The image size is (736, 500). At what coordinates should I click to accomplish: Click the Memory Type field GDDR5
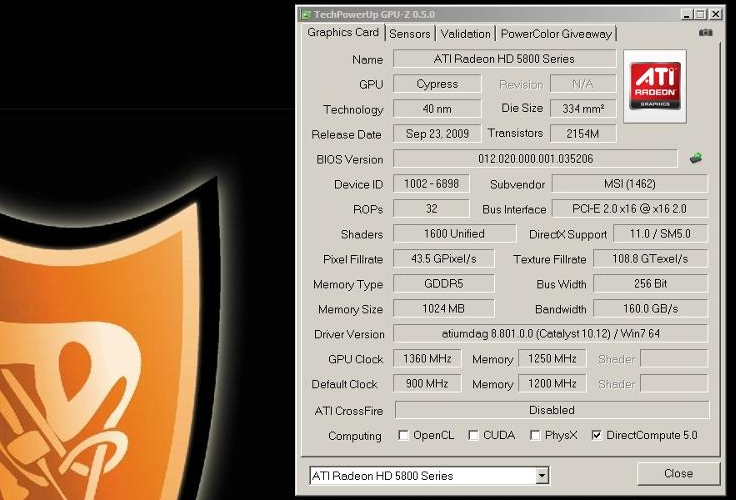coord(444,283)
